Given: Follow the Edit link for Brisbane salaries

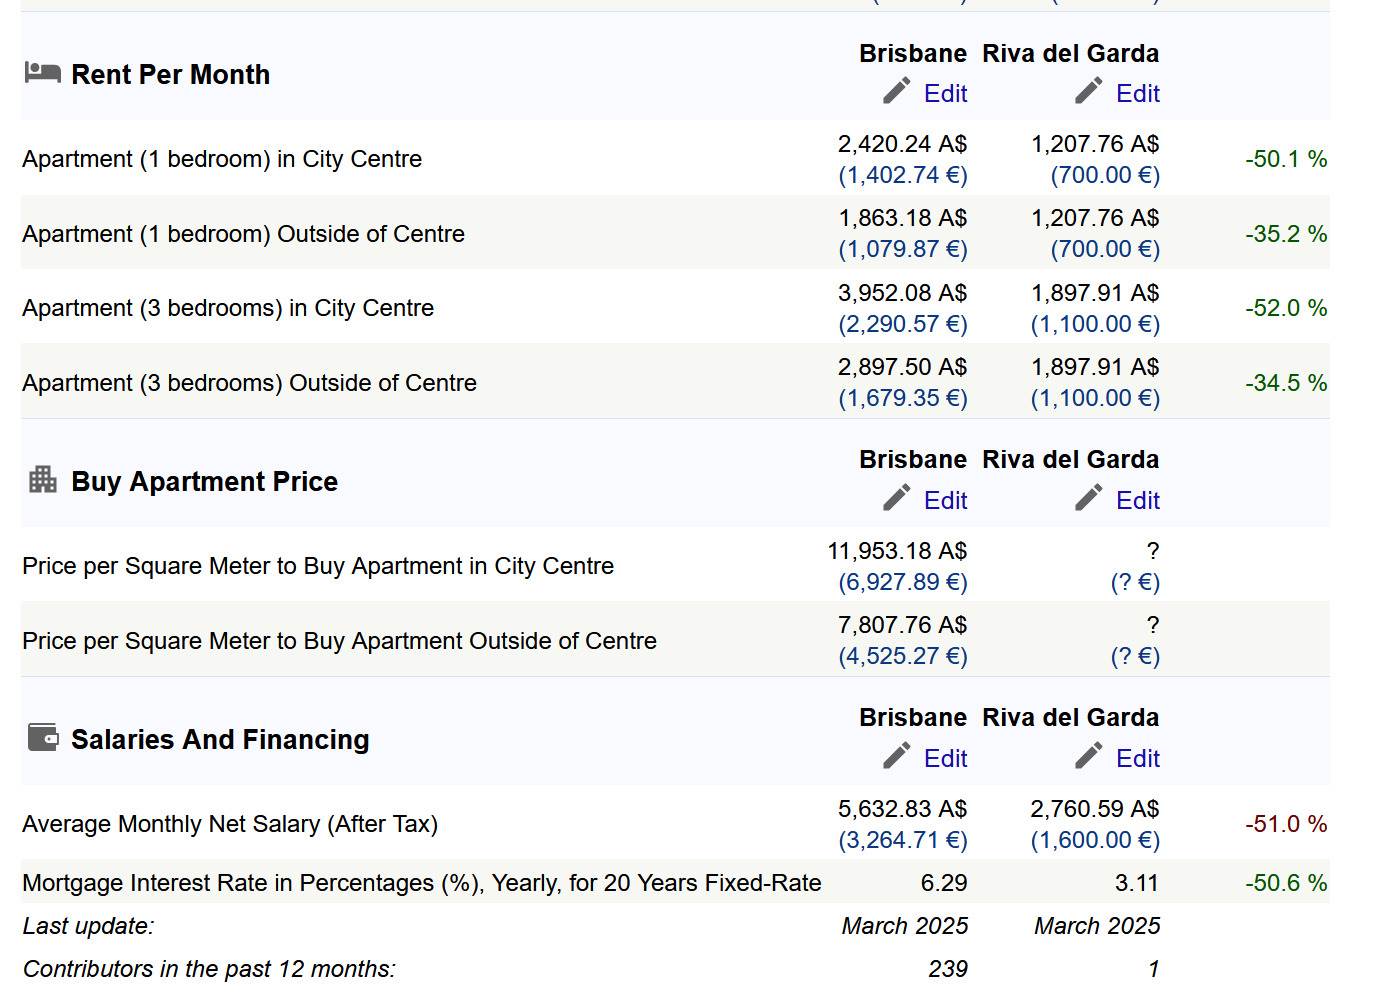Looking at the screenshot, I should tap(945, 759).
